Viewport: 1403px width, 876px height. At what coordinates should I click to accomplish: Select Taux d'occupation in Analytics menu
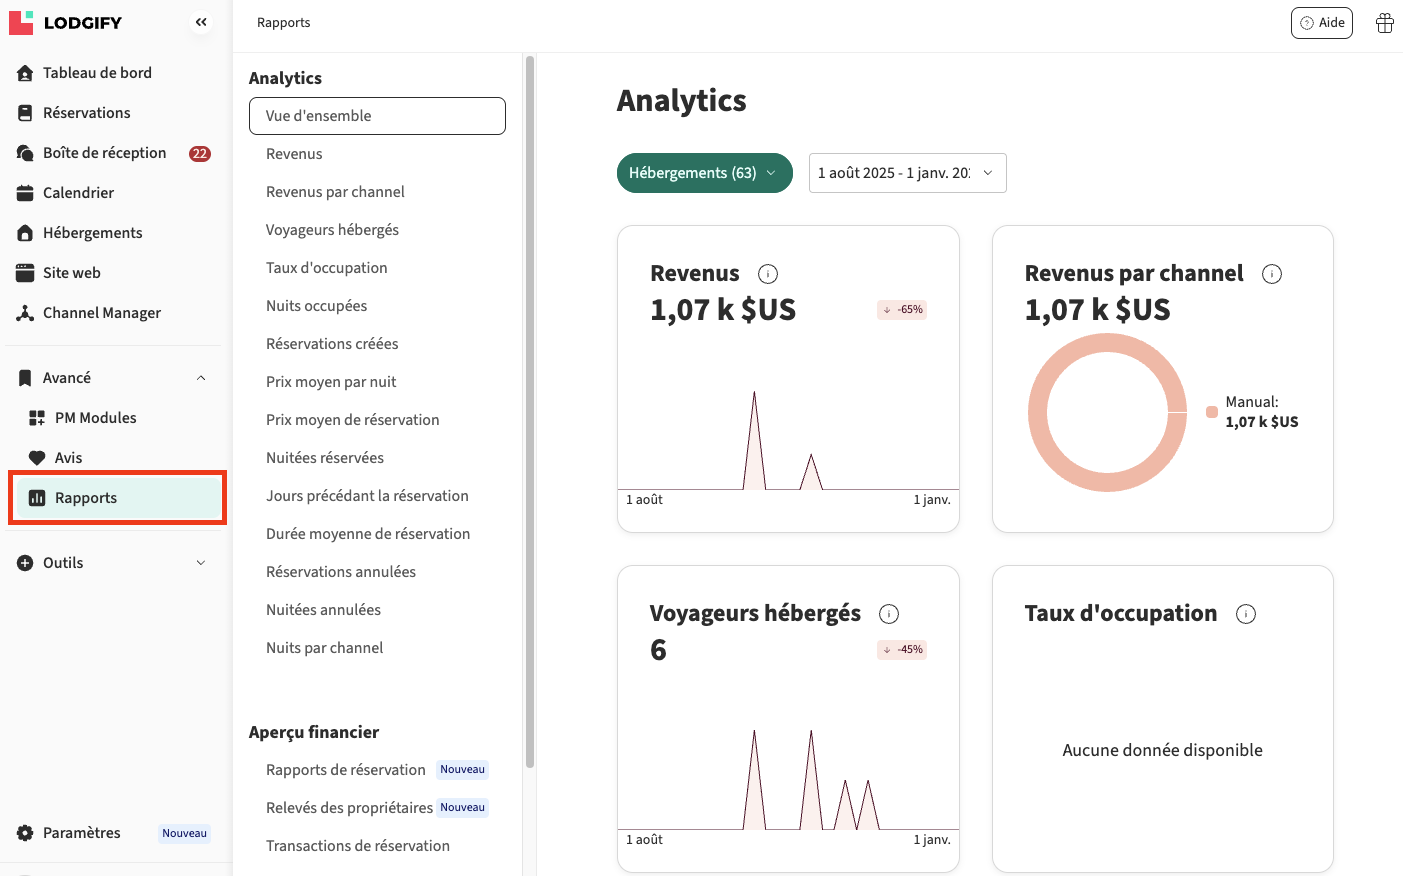[326, 268]
